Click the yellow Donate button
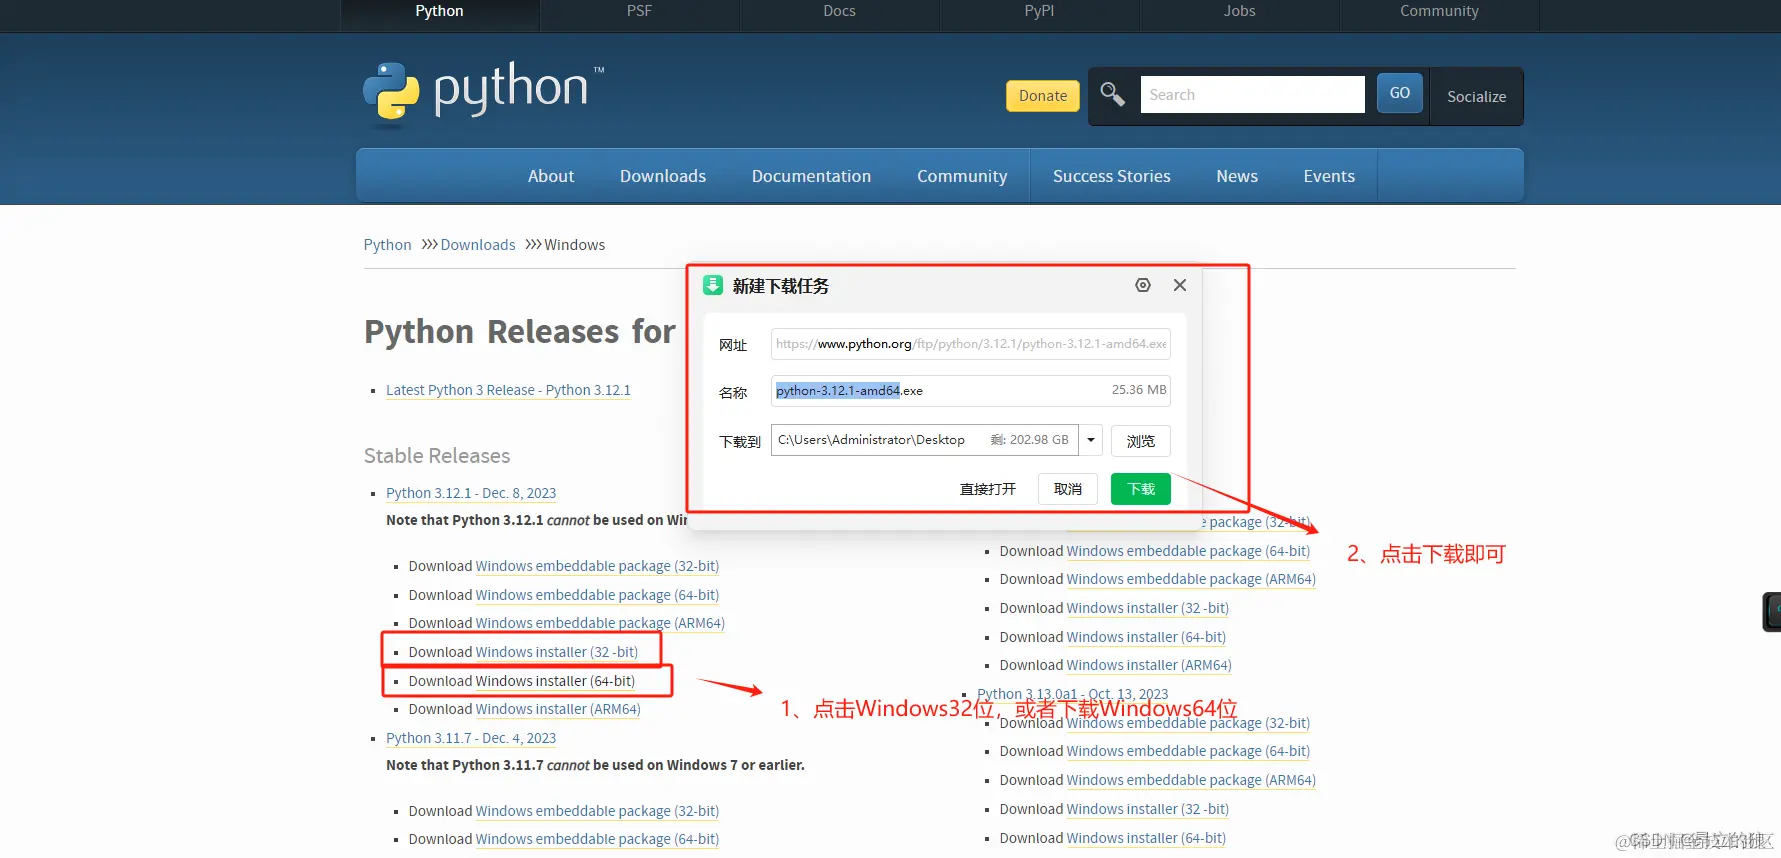1781x858 pixels. (1043, 95)
